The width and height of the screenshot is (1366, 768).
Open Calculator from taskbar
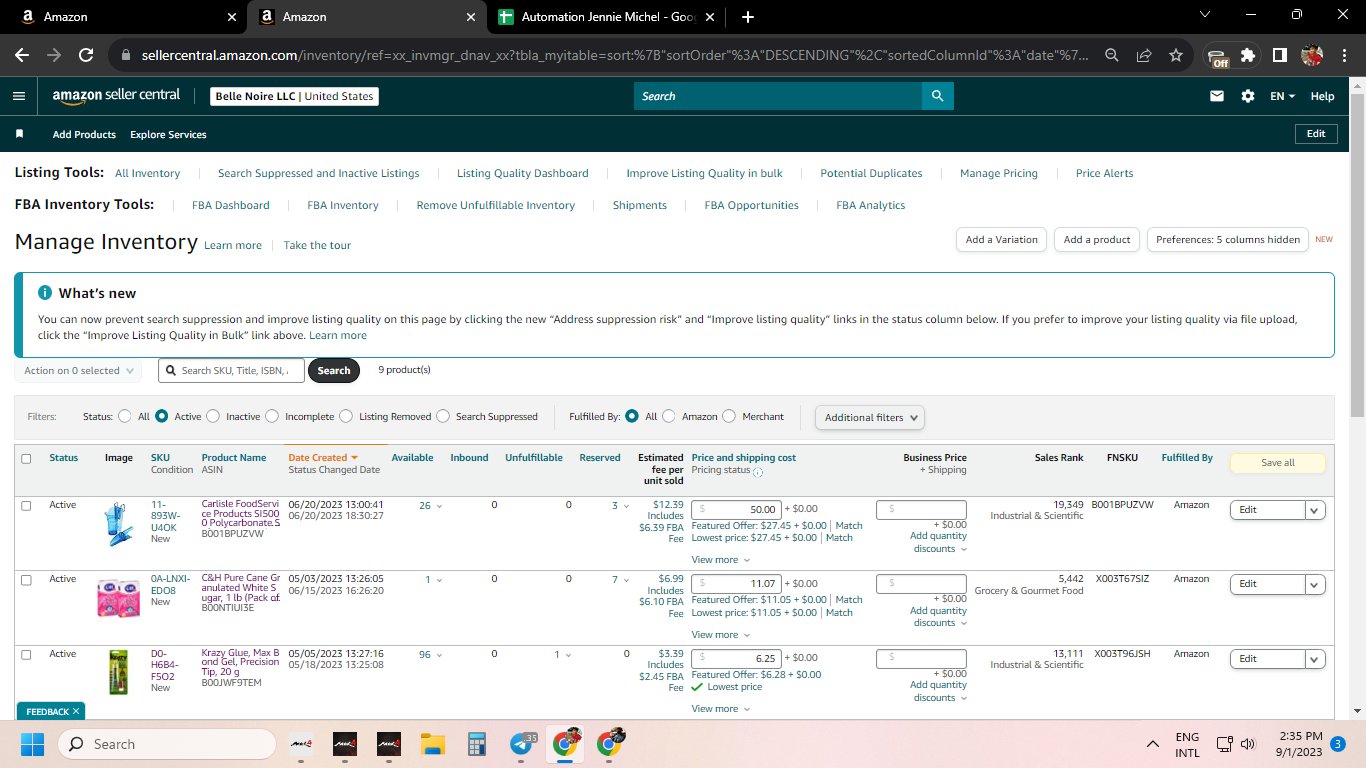point(477,744)
